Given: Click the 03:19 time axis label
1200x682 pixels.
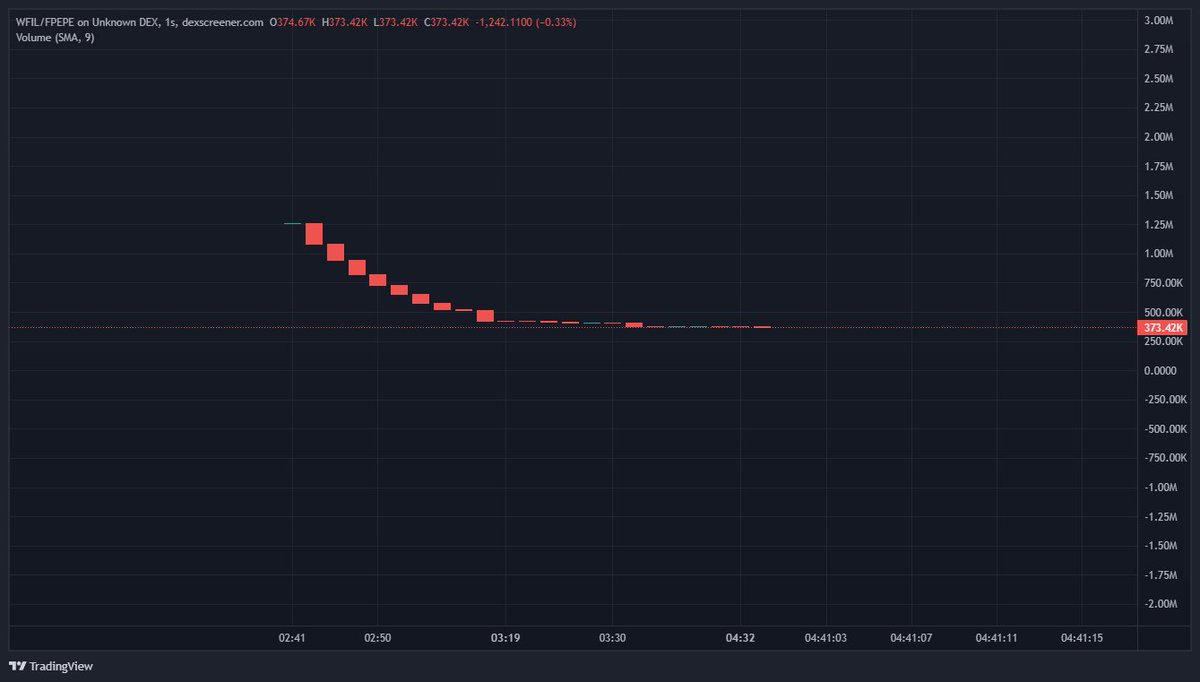Looking at the screenshot, I should 505,637.
